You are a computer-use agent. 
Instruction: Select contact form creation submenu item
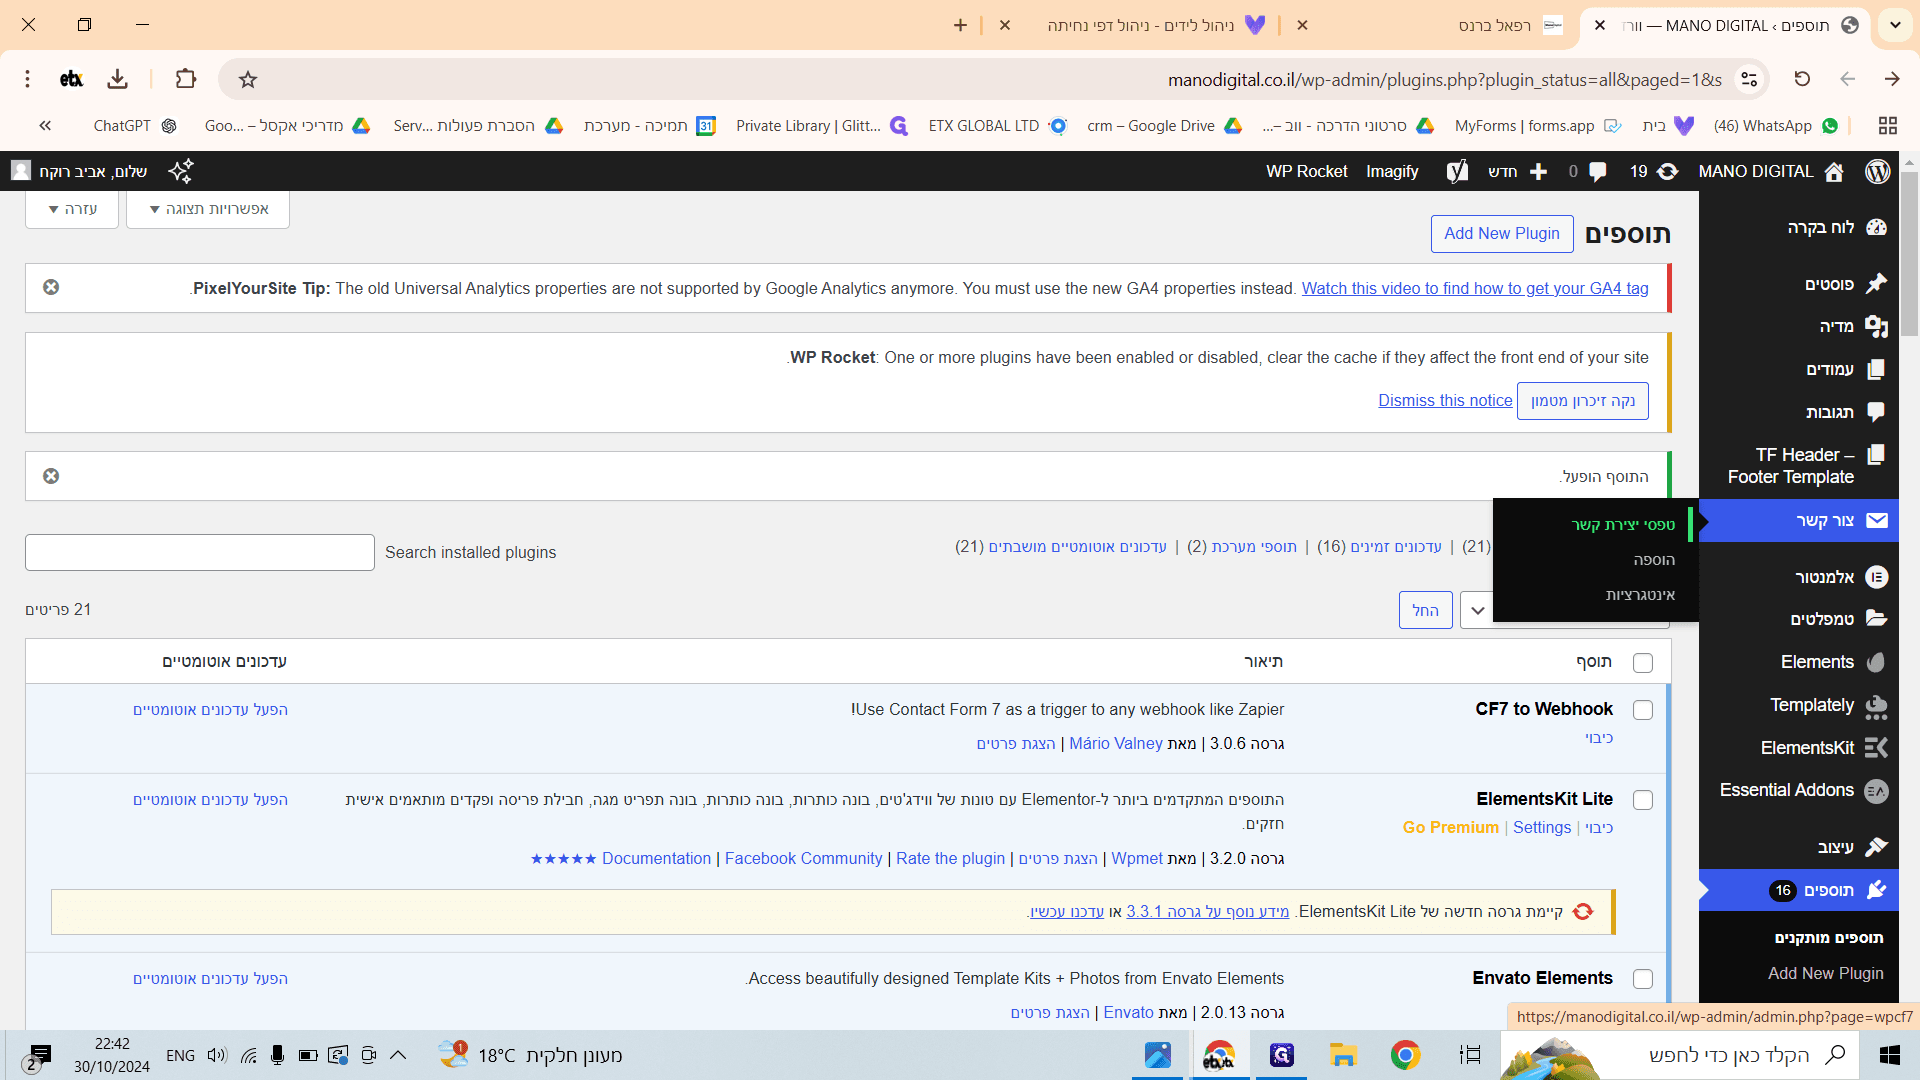point(1622,524)
